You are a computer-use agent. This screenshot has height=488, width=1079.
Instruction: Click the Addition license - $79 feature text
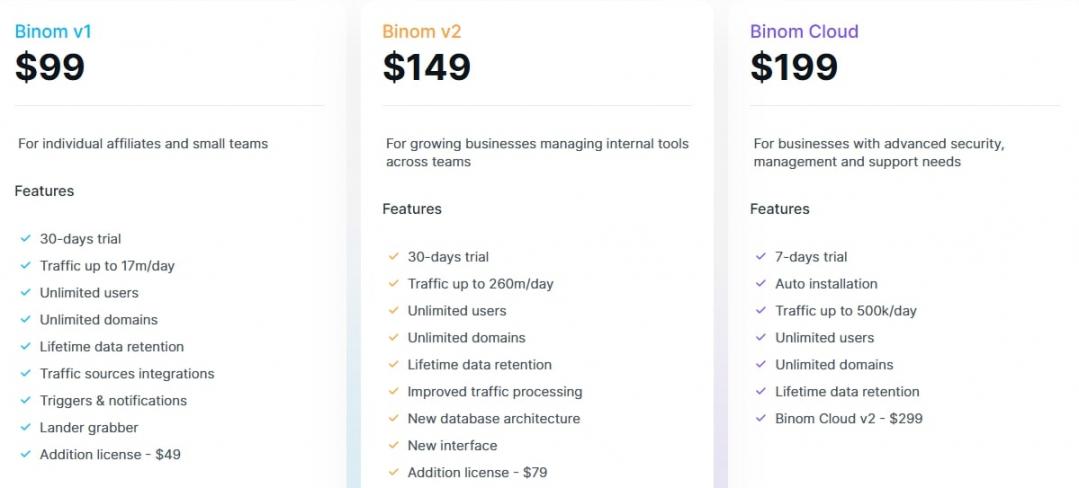pyautogui.click(x=477, y=473)
